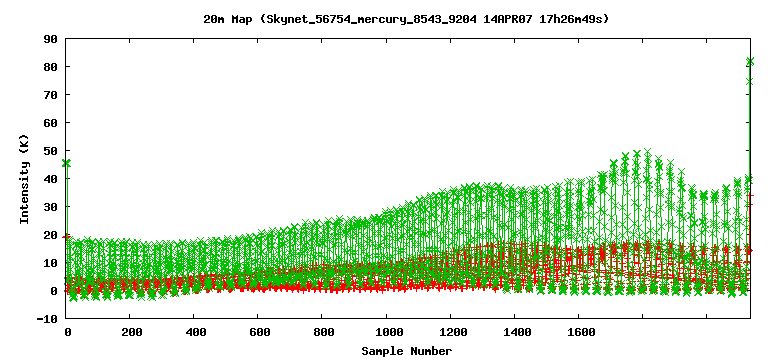
Task: Click the "Sample Number" x-axis label
Action: click(x=407, y=351)
